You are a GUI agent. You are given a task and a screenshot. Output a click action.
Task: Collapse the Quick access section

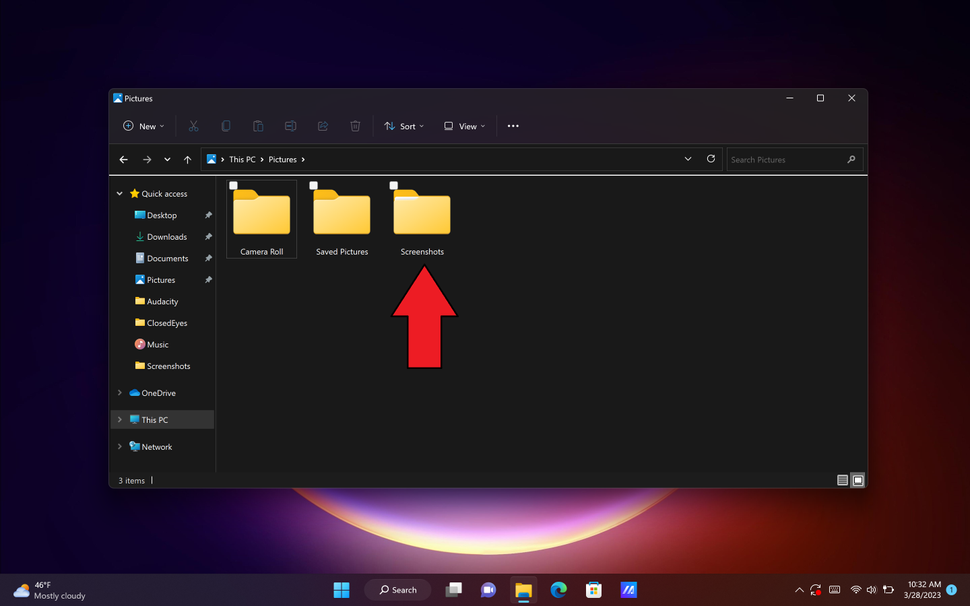pos(119,193)
